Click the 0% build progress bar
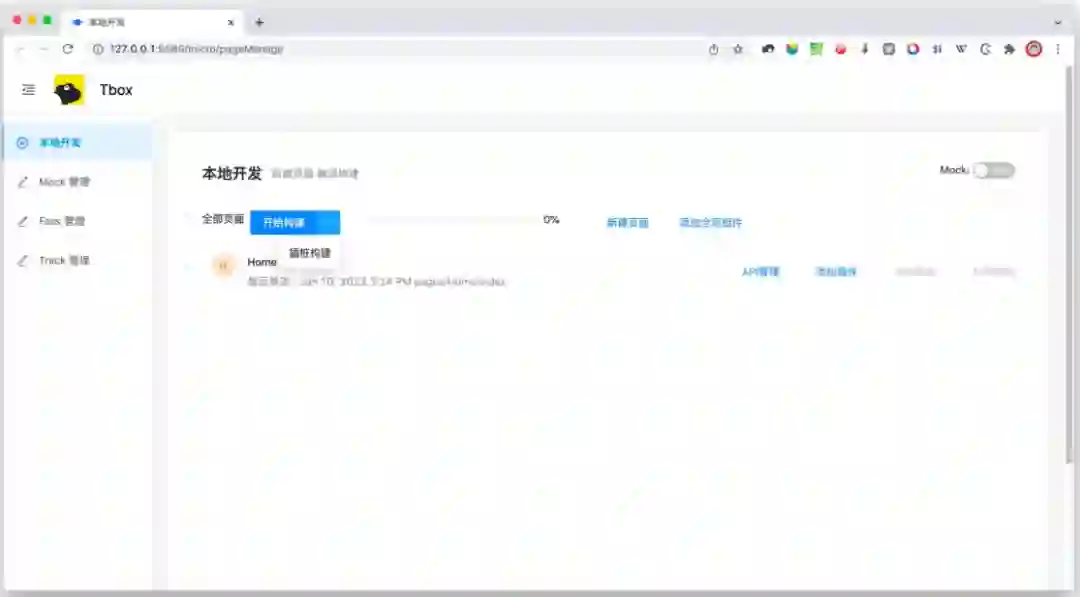 click(x=453, y=220)
